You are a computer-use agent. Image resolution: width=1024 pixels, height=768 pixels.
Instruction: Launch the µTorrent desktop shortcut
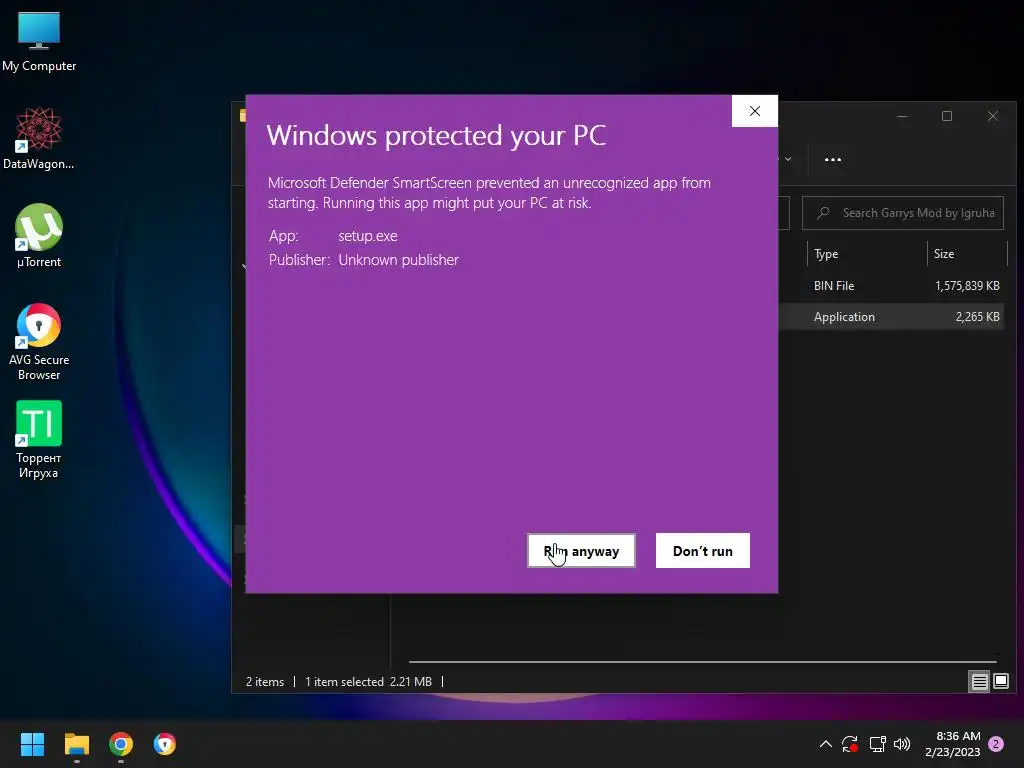39,236
